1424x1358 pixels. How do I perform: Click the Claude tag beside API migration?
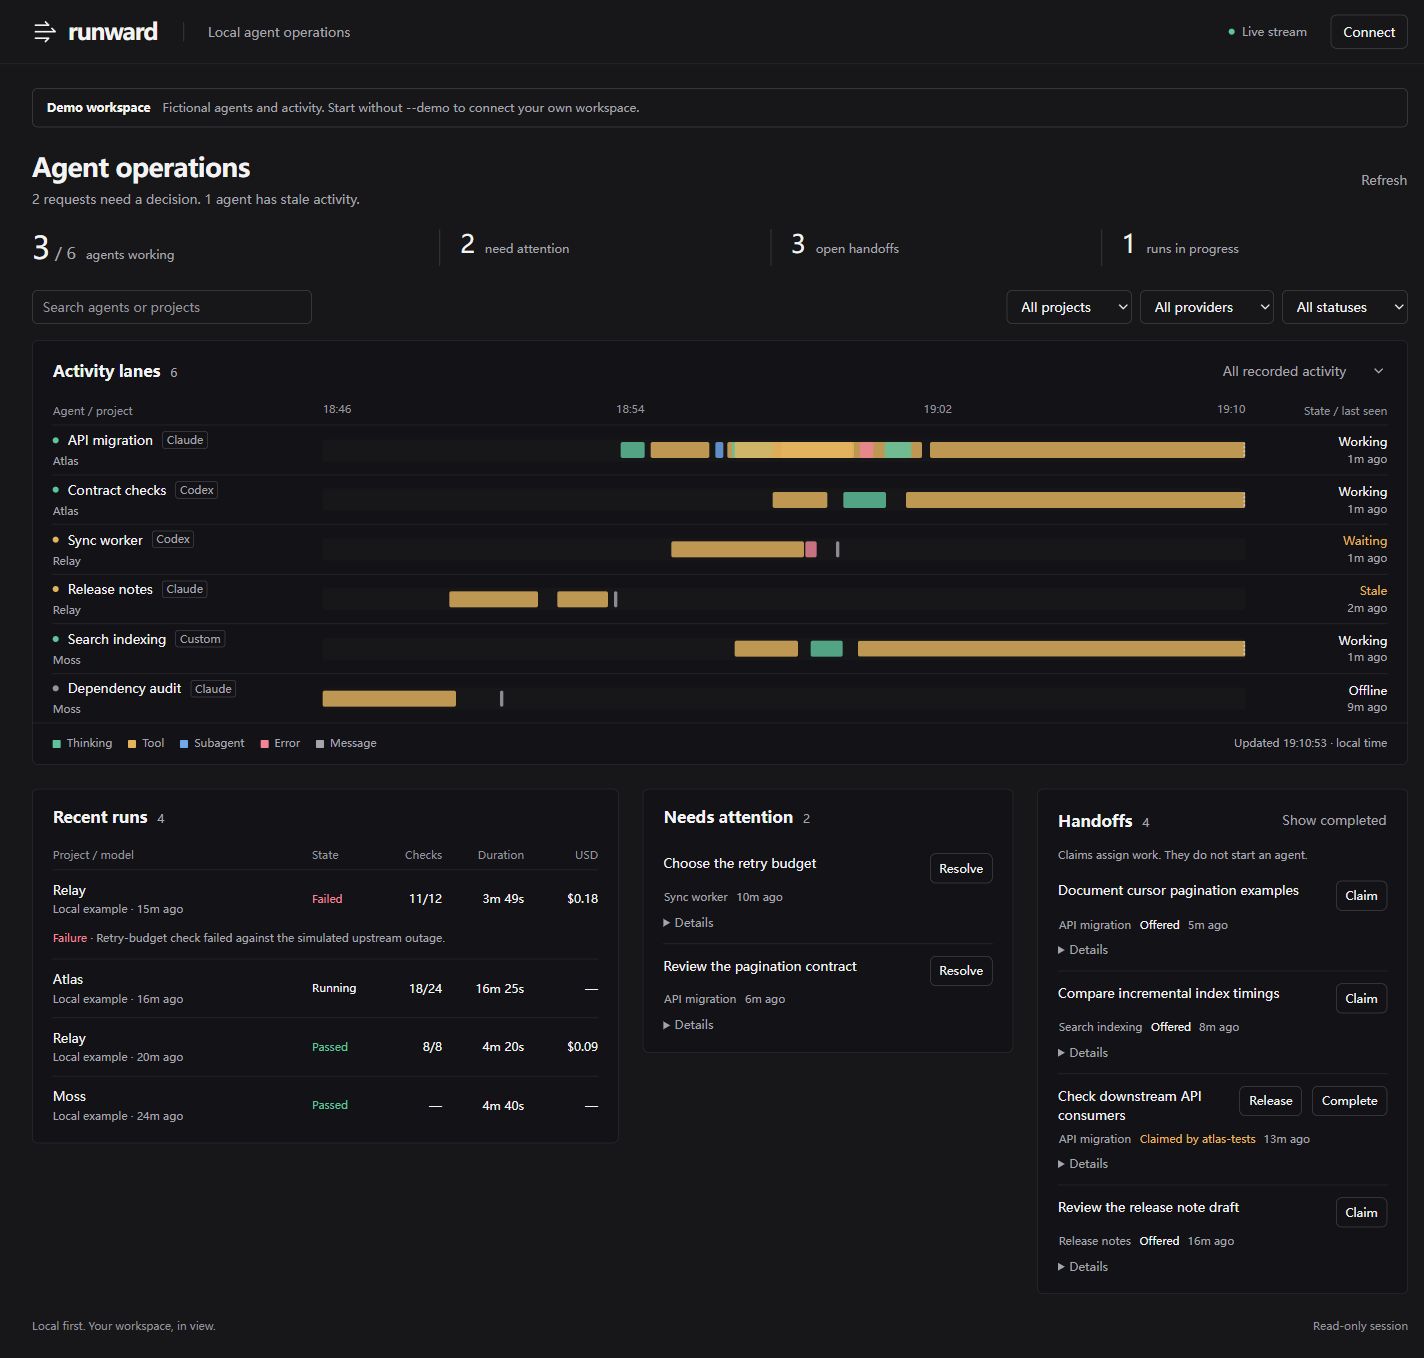(185, 440)
